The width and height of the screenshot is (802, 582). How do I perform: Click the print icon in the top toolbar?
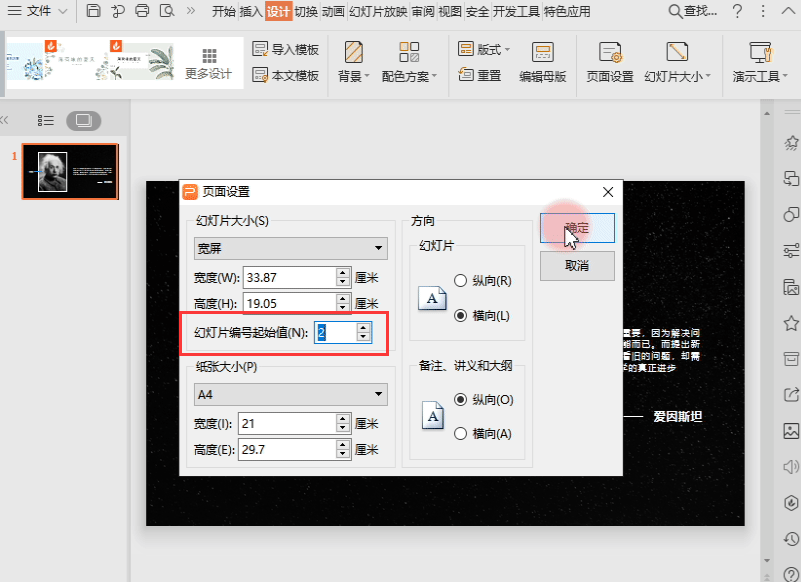click(x=142, y=12)
